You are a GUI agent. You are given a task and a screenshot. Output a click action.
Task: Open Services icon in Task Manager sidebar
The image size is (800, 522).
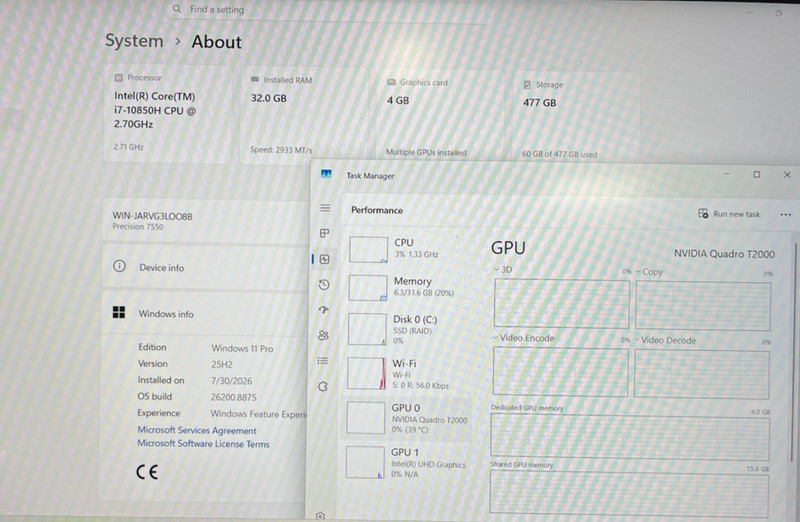coord(322,386)
